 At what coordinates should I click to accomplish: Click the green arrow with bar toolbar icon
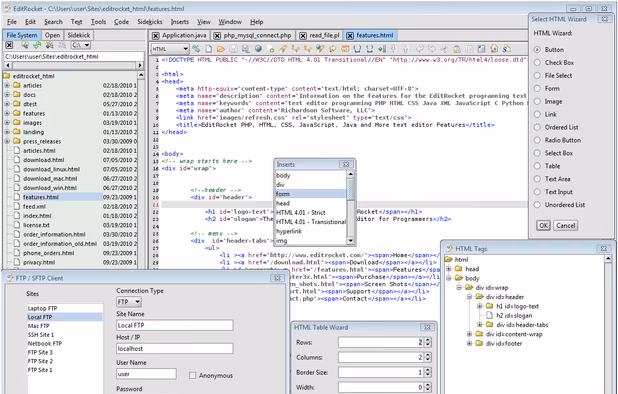coord(382,49)
